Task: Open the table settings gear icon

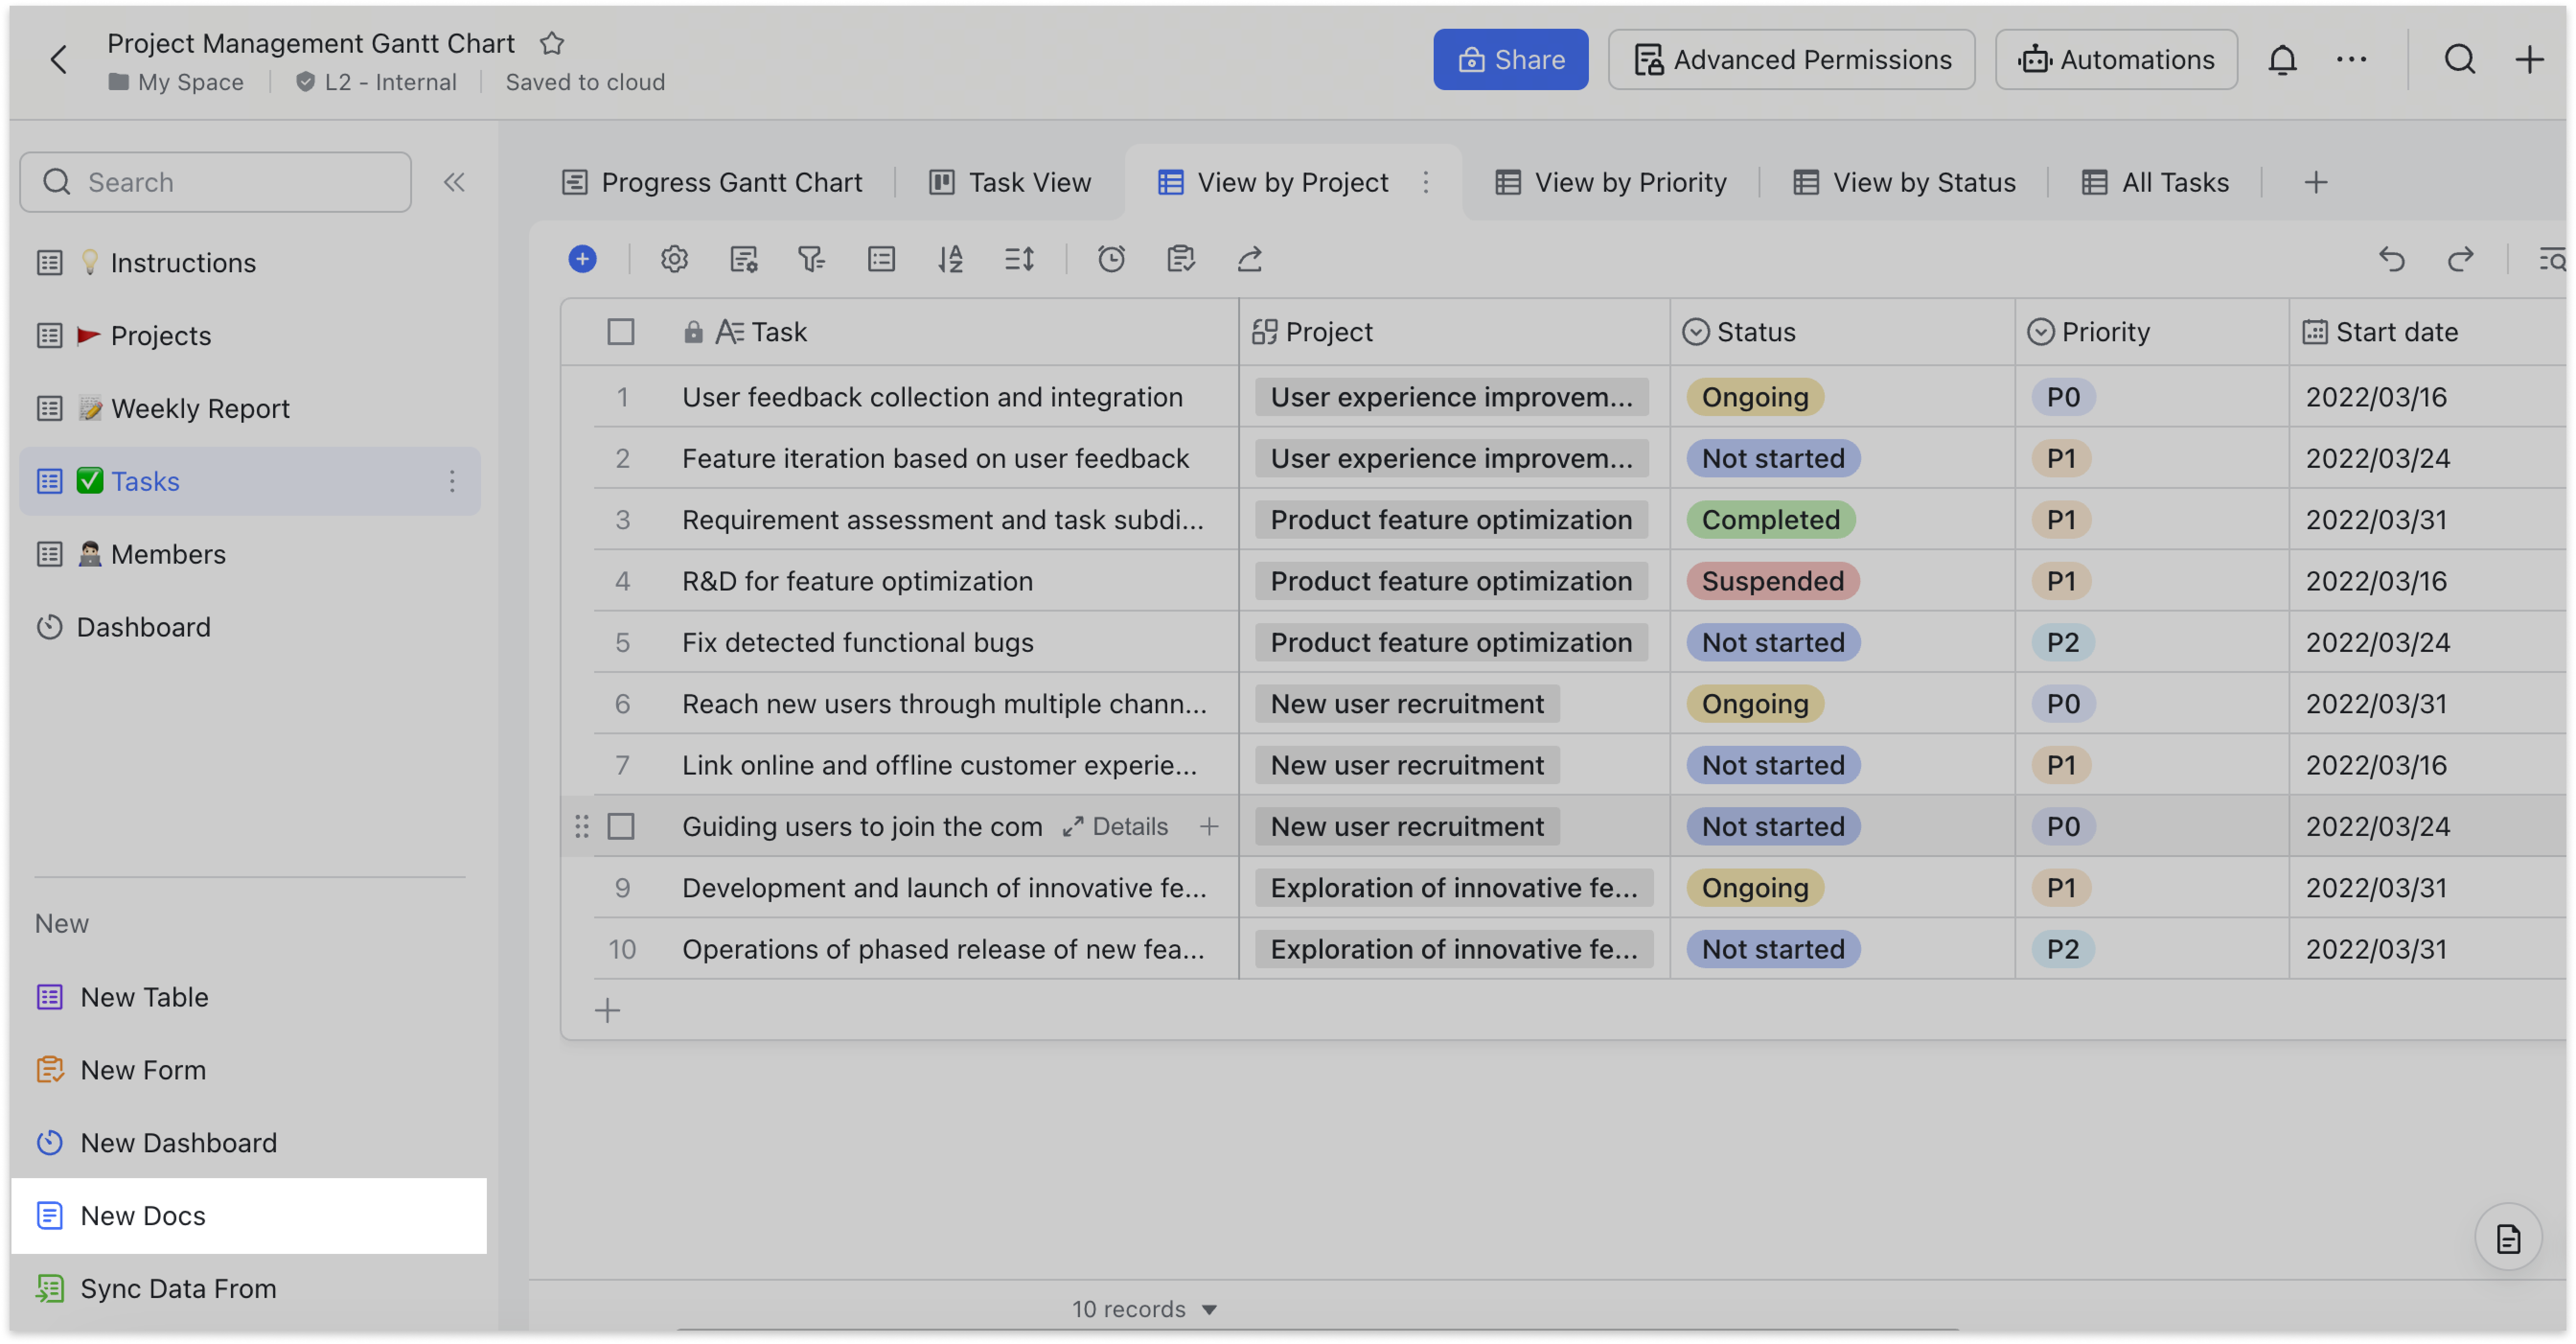Action: pyautogui.click(x=674, y=259)
